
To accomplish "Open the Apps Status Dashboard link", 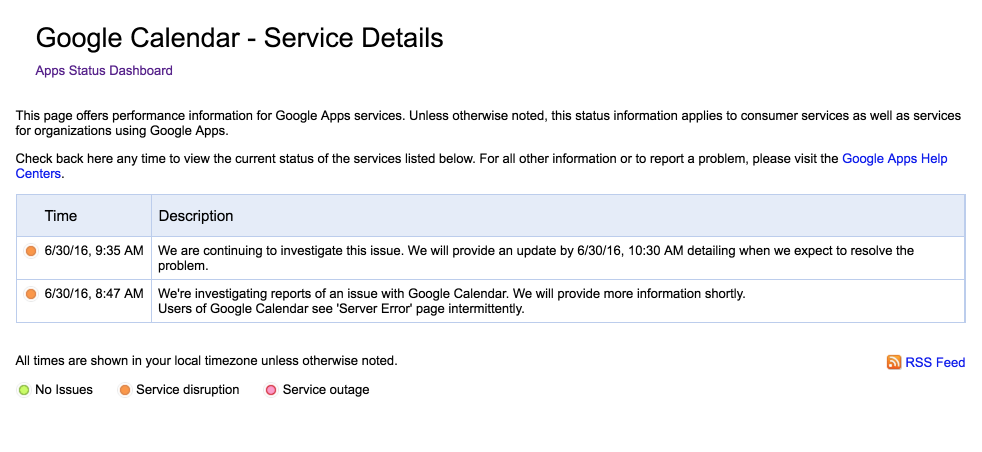I will [104, 71].
